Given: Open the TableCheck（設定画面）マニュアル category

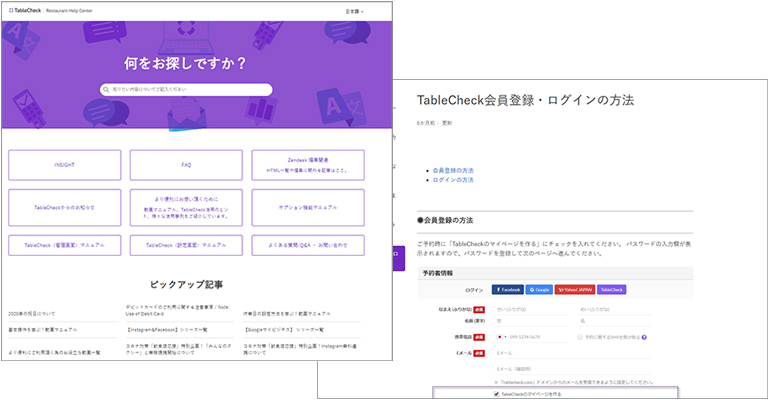Looking at the screenshot, I should pos(186,245).
